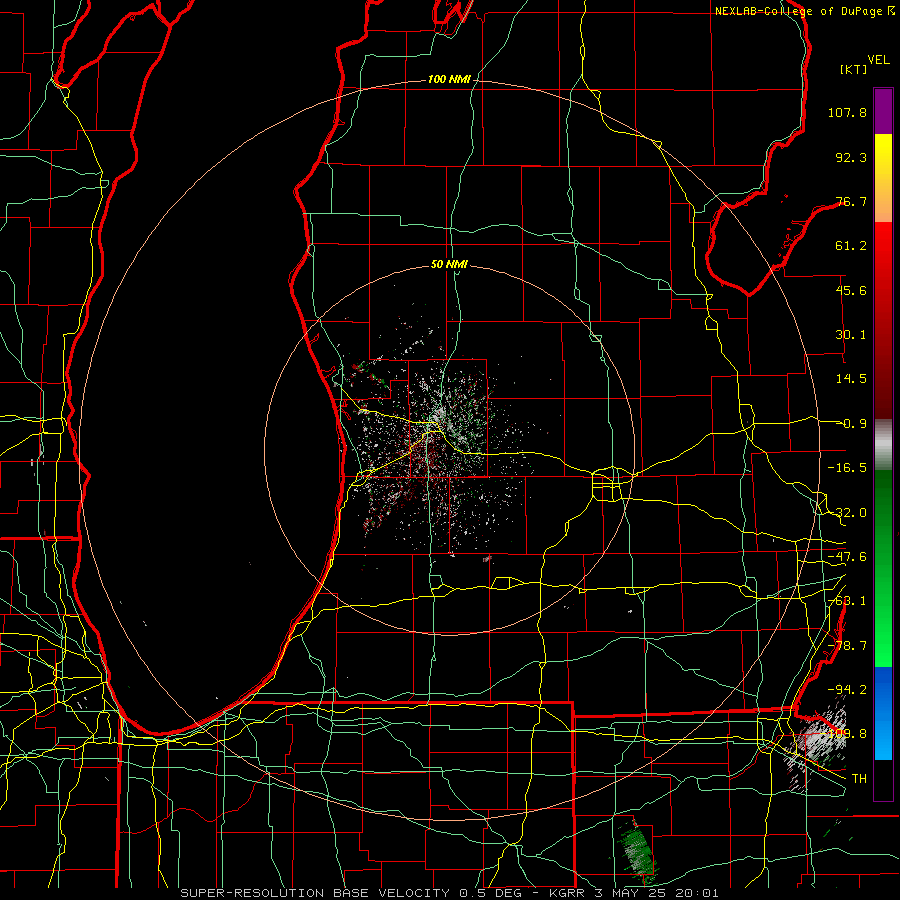Select the 30.1 velocity scale value
Screen dimensions: 900x900
point(851,335)
